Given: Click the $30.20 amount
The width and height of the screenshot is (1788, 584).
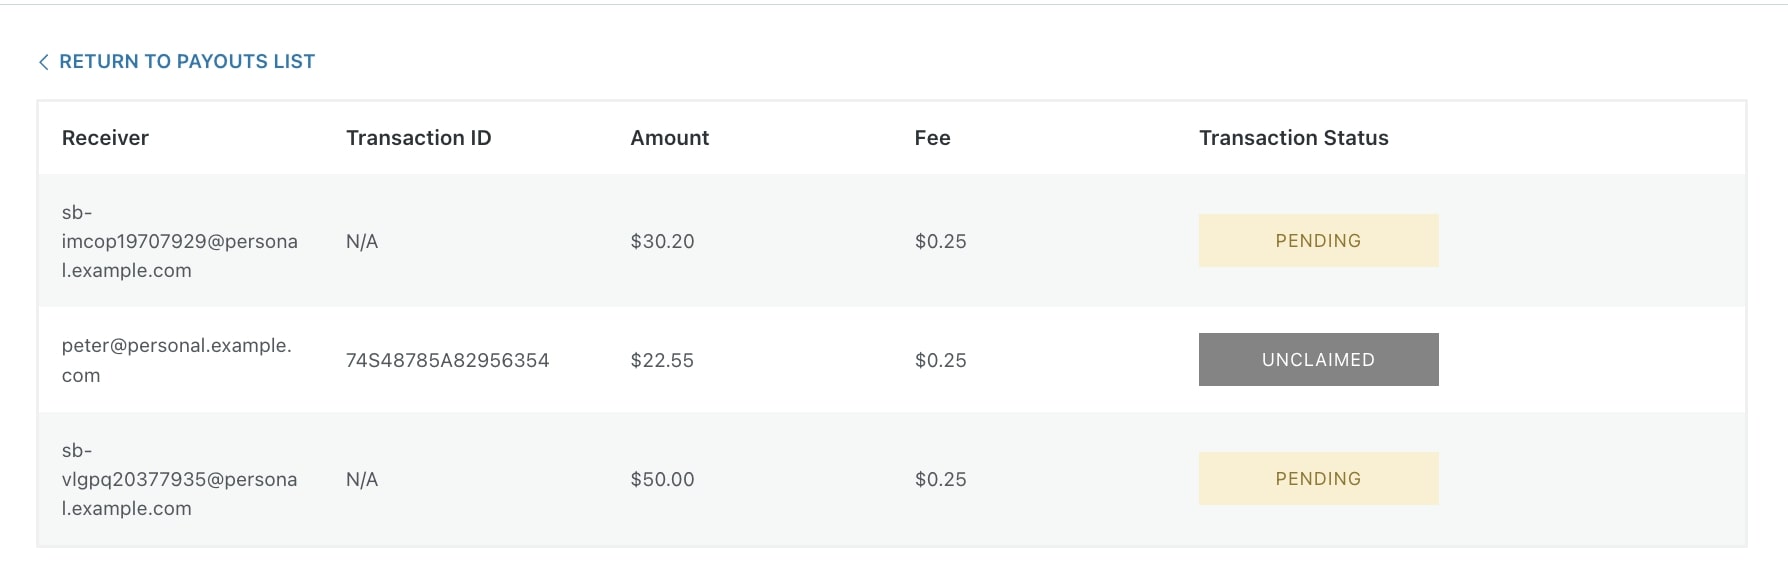Looking at the screenshot, I should [662, 241].
